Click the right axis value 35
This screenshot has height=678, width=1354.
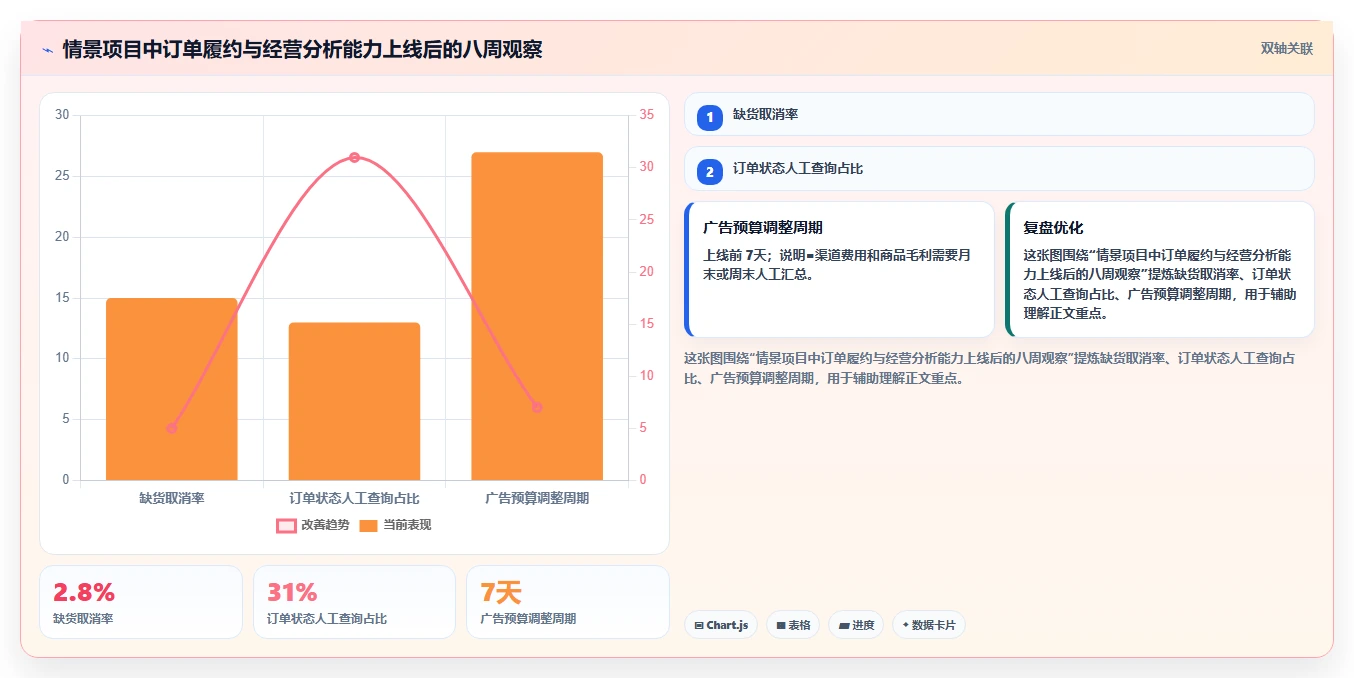click(646, 115)
